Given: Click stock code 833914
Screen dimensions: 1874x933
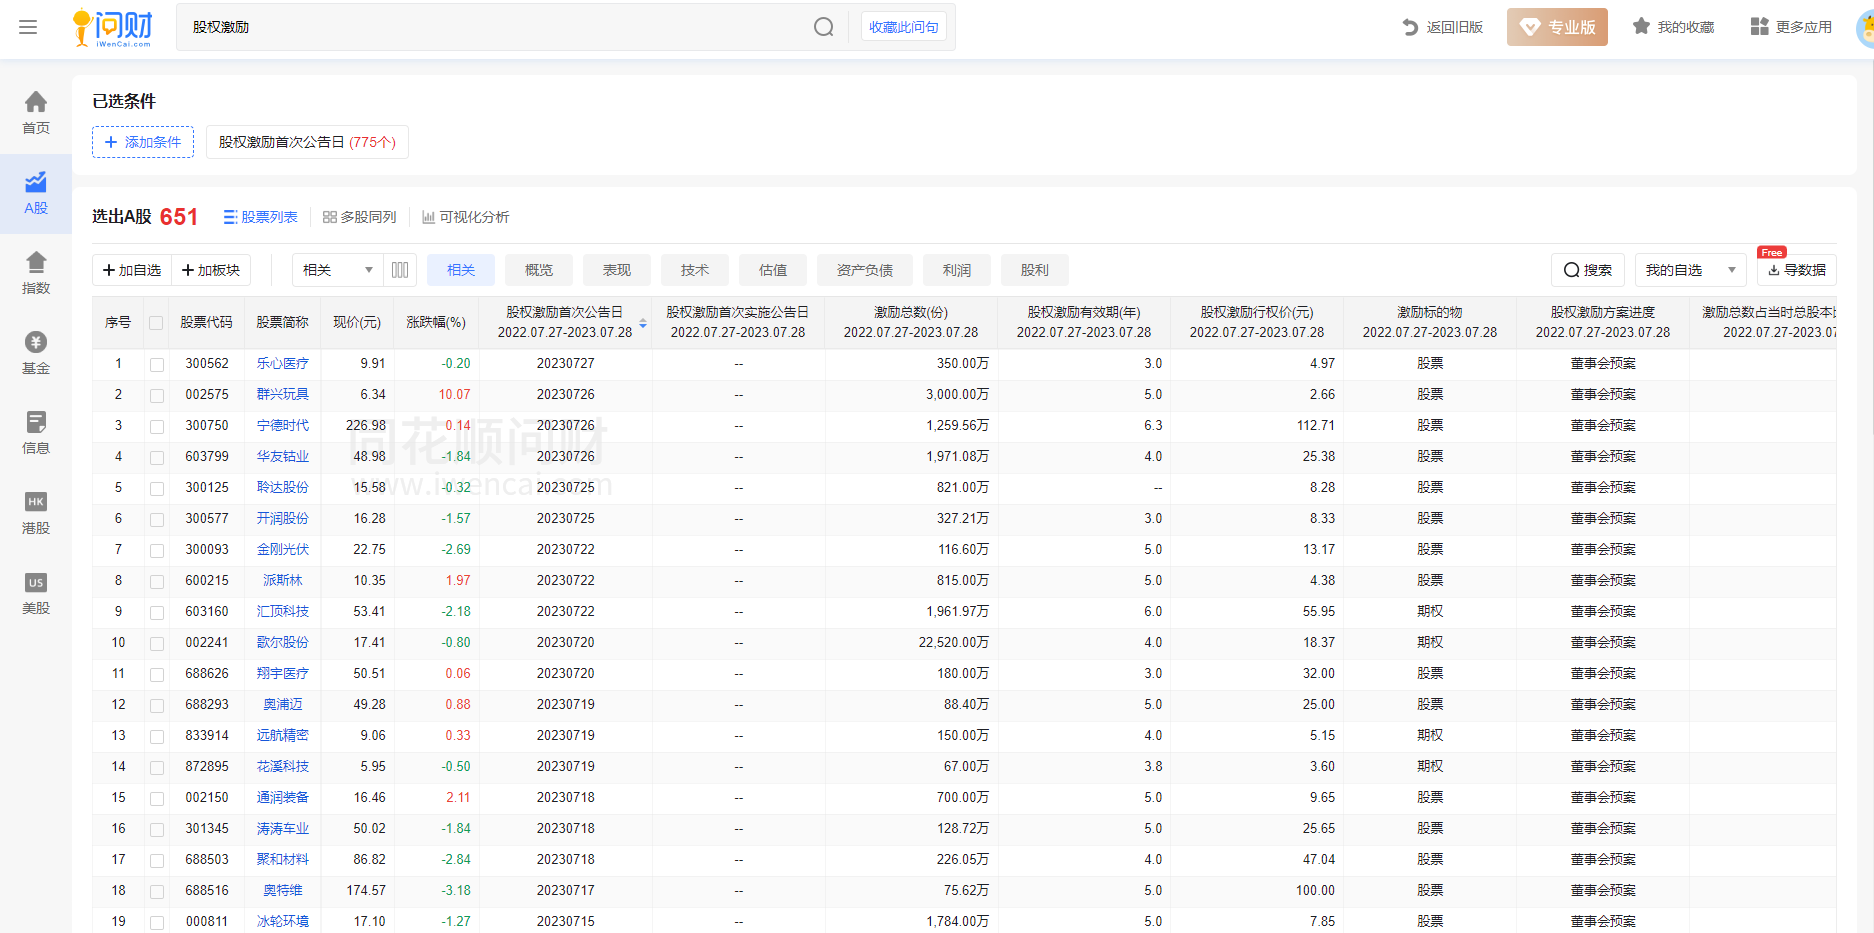Looking at the screenshot, I should click(x=207, y=736).
